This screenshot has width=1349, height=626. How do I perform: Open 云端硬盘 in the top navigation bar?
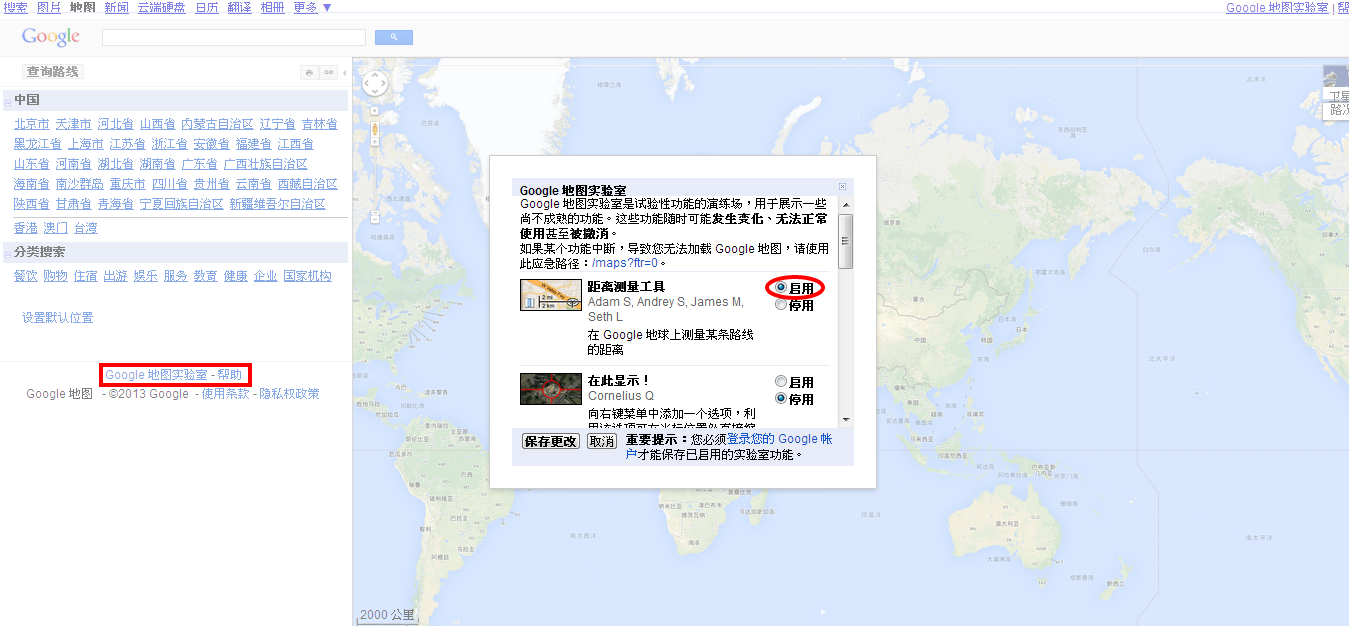pyautogui.click(x=161, y=7)
